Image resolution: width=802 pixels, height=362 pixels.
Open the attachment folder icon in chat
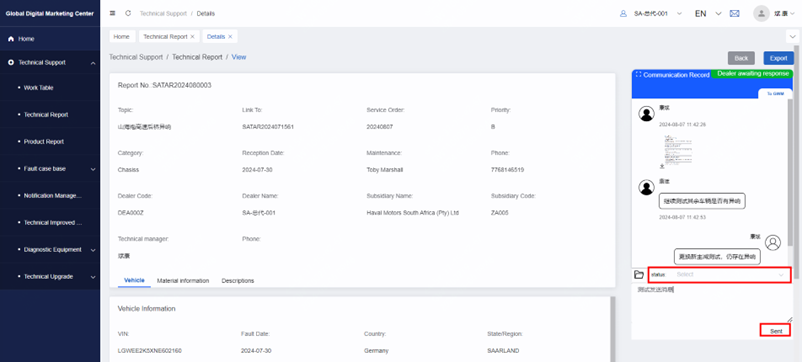pyautogui.click(x=639, y=275)
